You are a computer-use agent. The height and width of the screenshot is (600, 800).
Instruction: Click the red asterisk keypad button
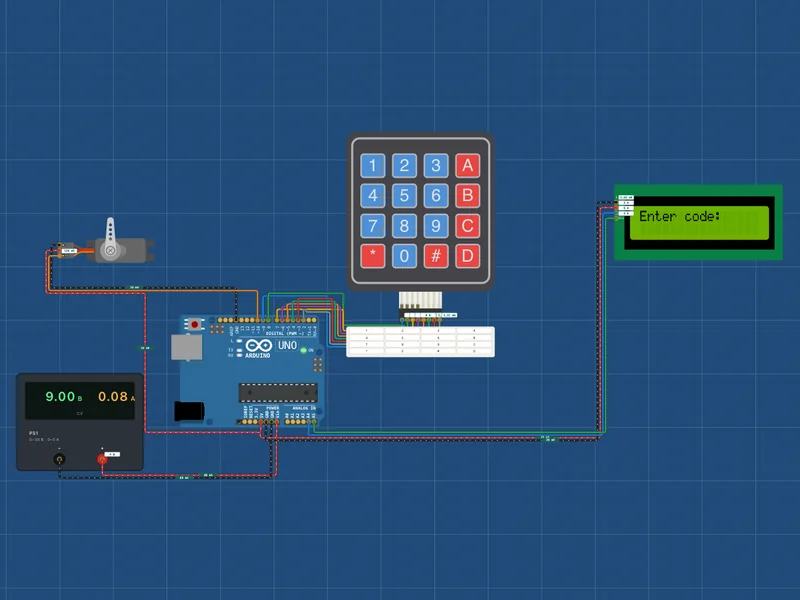click(372, 256)
